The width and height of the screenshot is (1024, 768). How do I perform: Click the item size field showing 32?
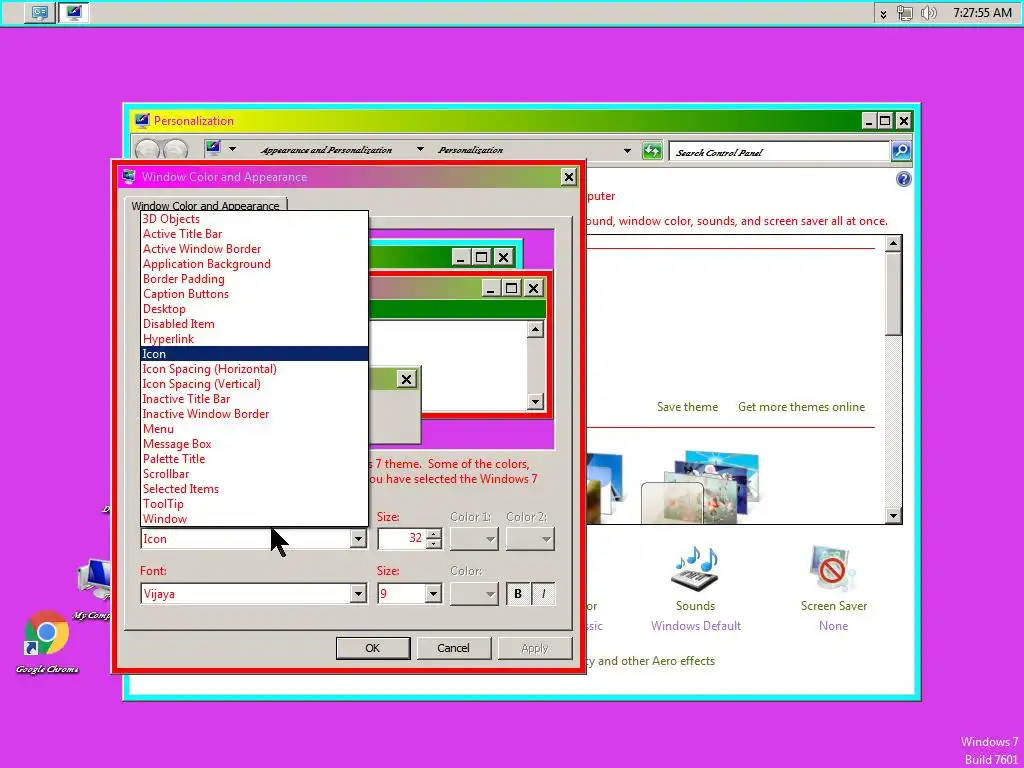[402, 539]
